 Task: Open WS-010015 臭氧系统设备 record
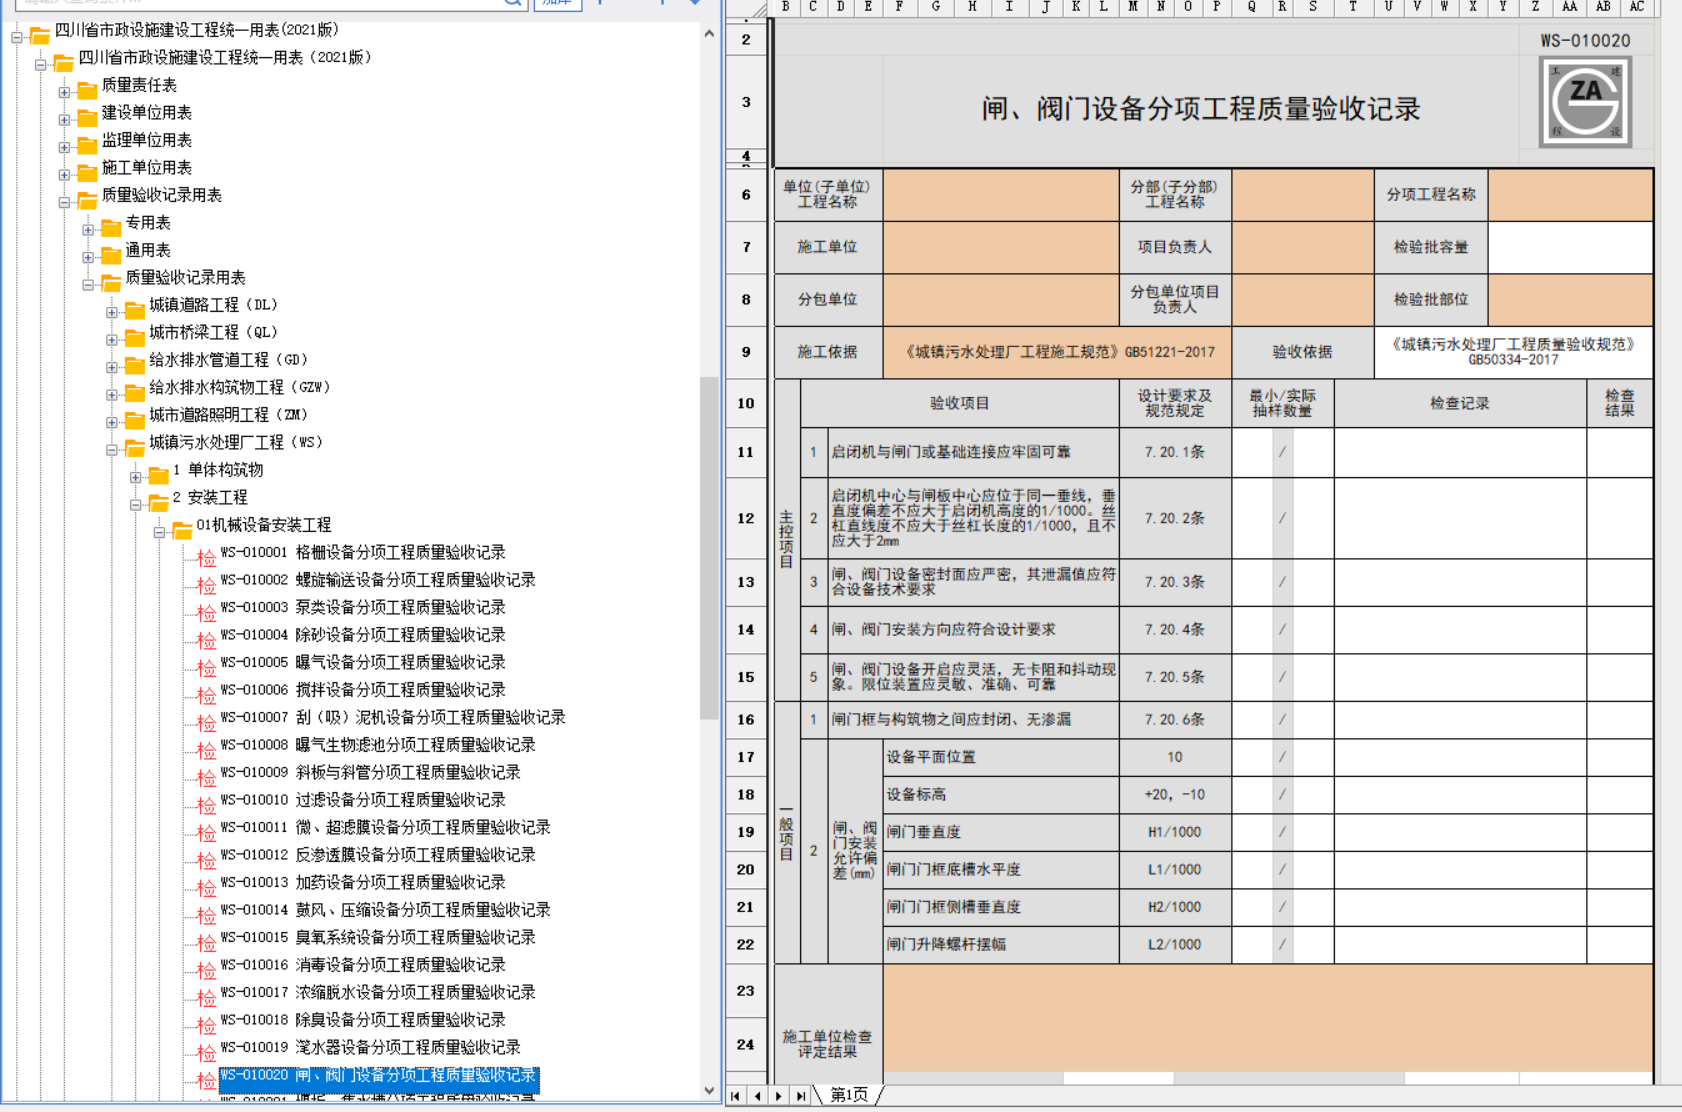tap(378, 937)
